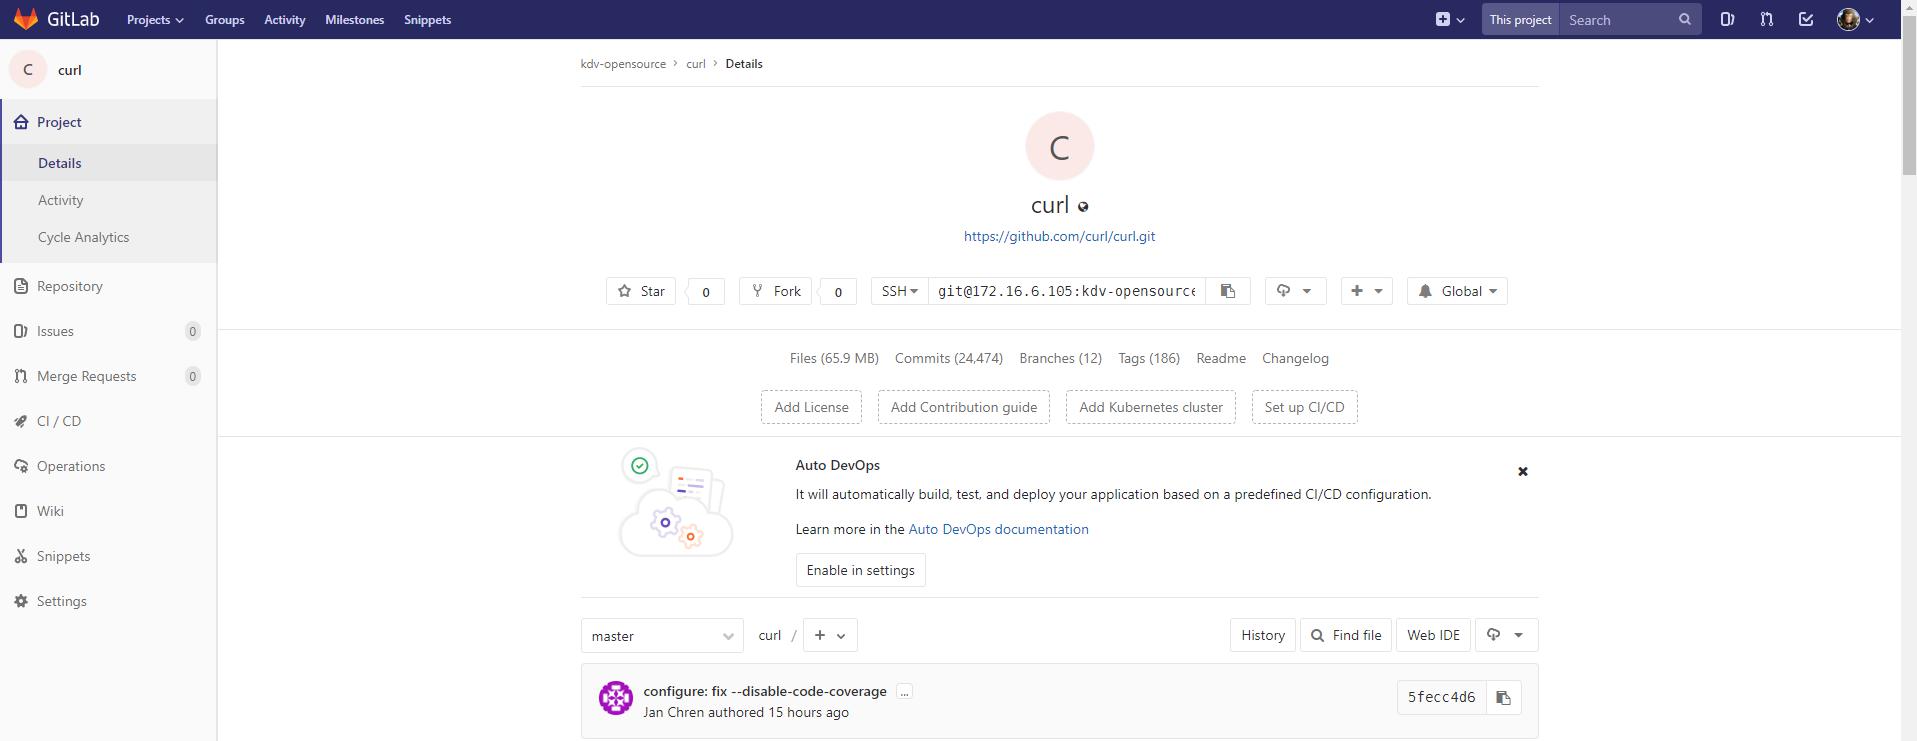
Task: Expand commit message ellipsis button
Action: tap(904, 692)
